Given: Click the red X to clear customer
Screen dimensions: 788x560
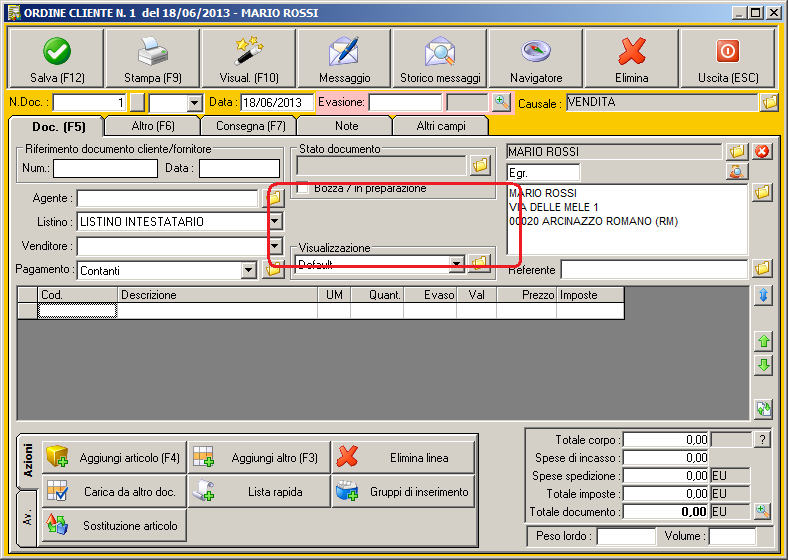Looking at the screenshot, I should point(762,151).
